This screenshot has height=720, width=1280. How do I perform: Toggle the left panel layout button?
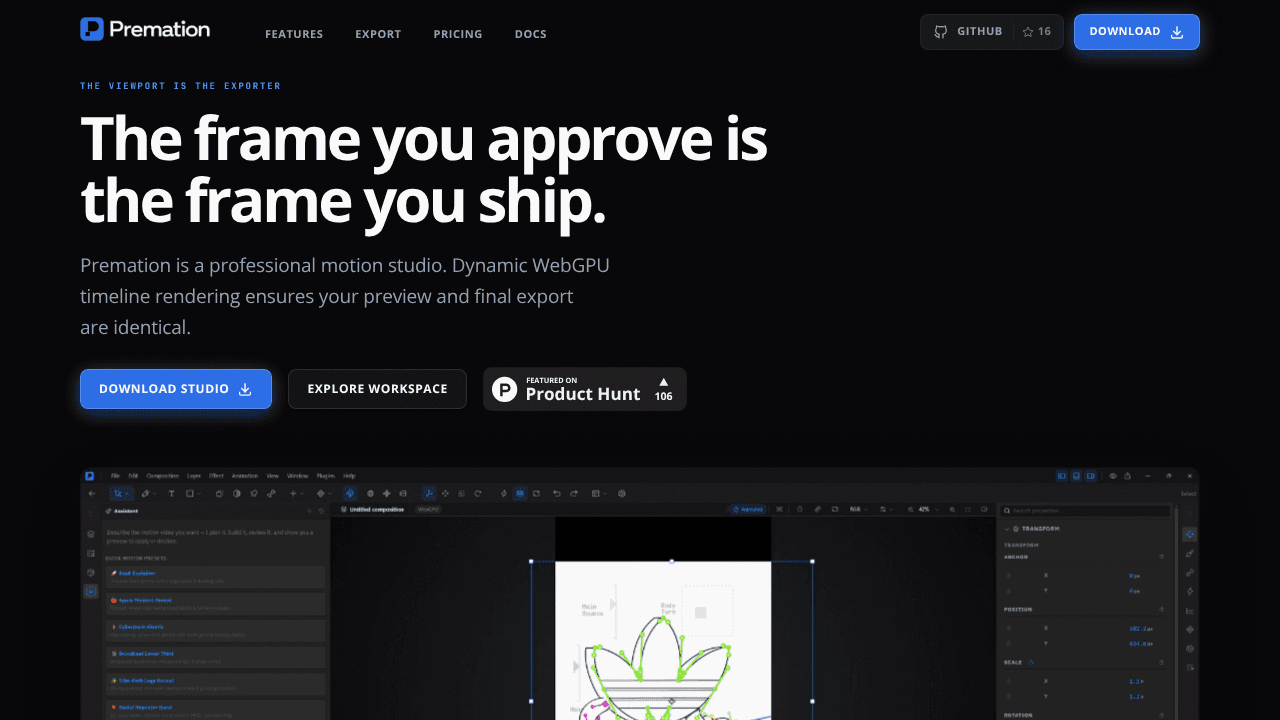[x=1062, y=476]
